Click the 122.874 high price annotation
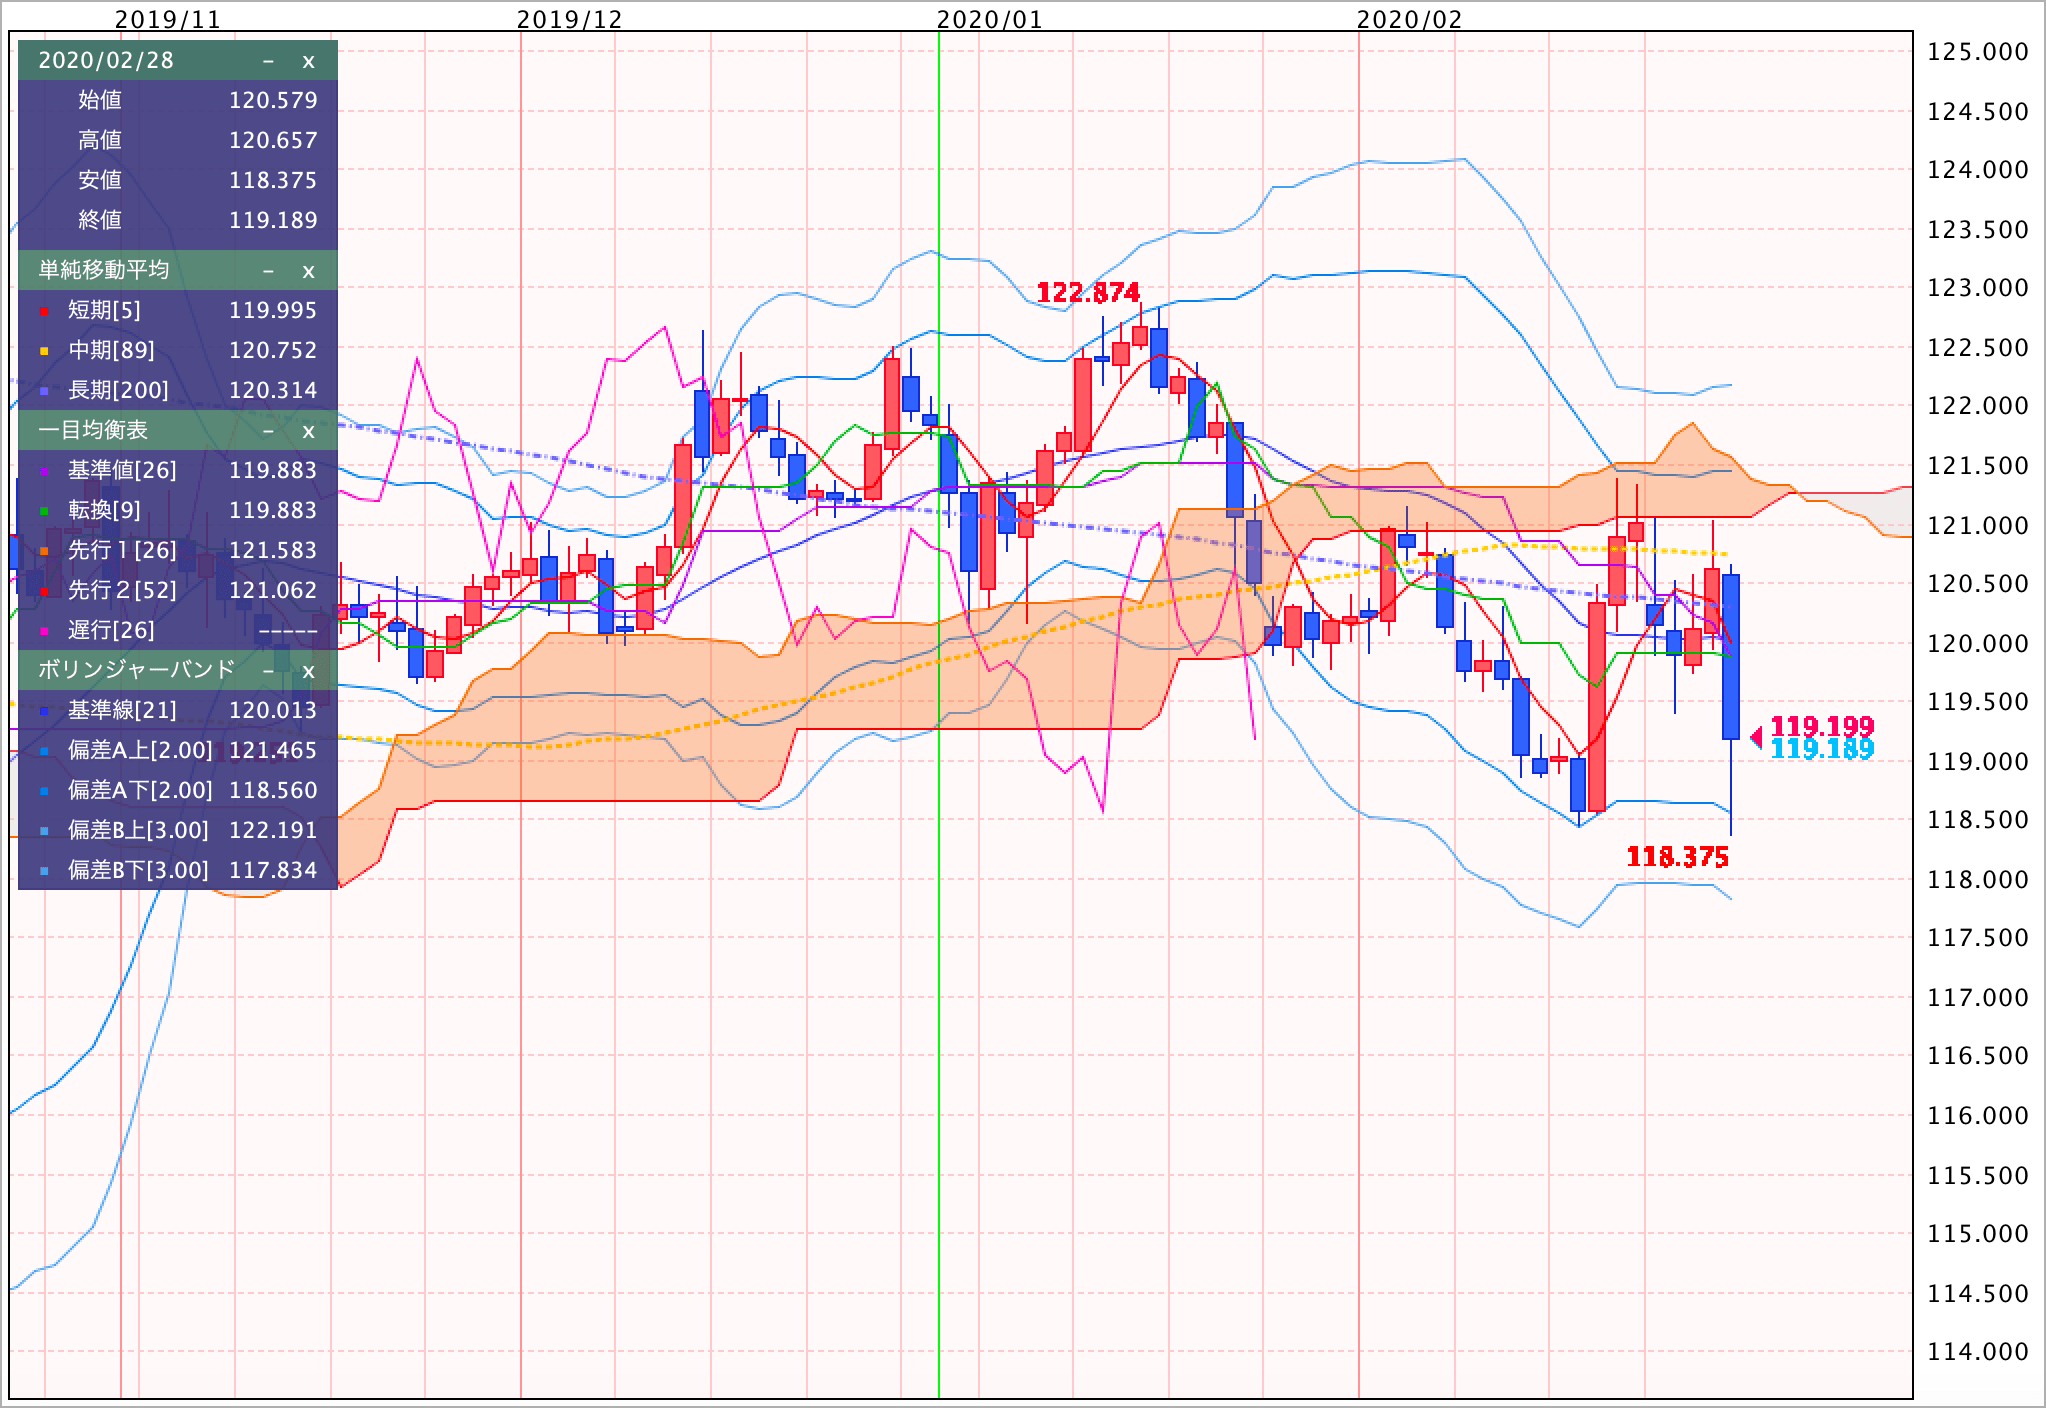Viewport: 2046px width, 1408px height. pyautogui.click(x=1088, y=293)
